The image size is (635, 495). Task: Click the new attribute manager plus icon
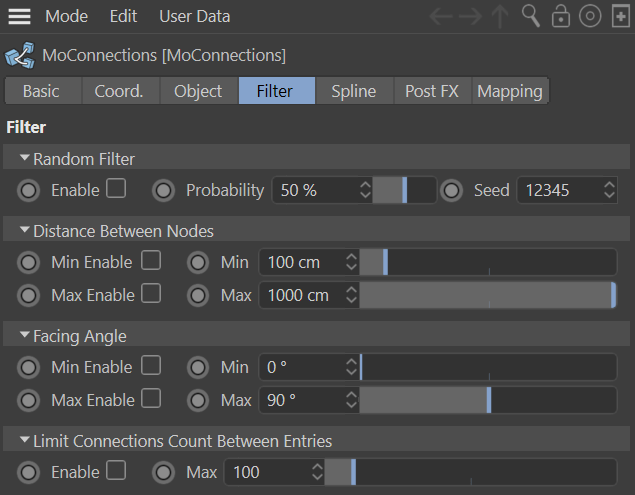coord(620,17)
